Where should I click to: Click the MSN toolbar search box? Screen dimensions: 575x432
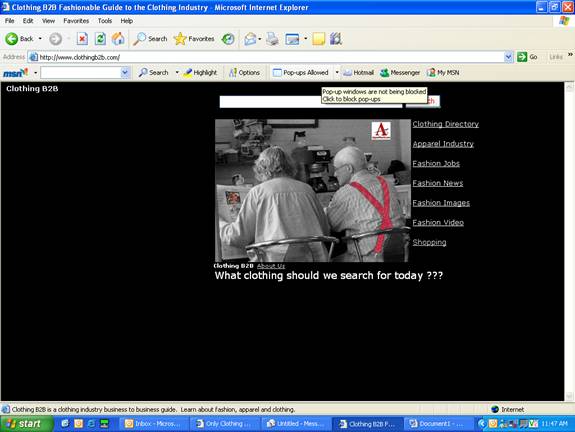point(81,73)
